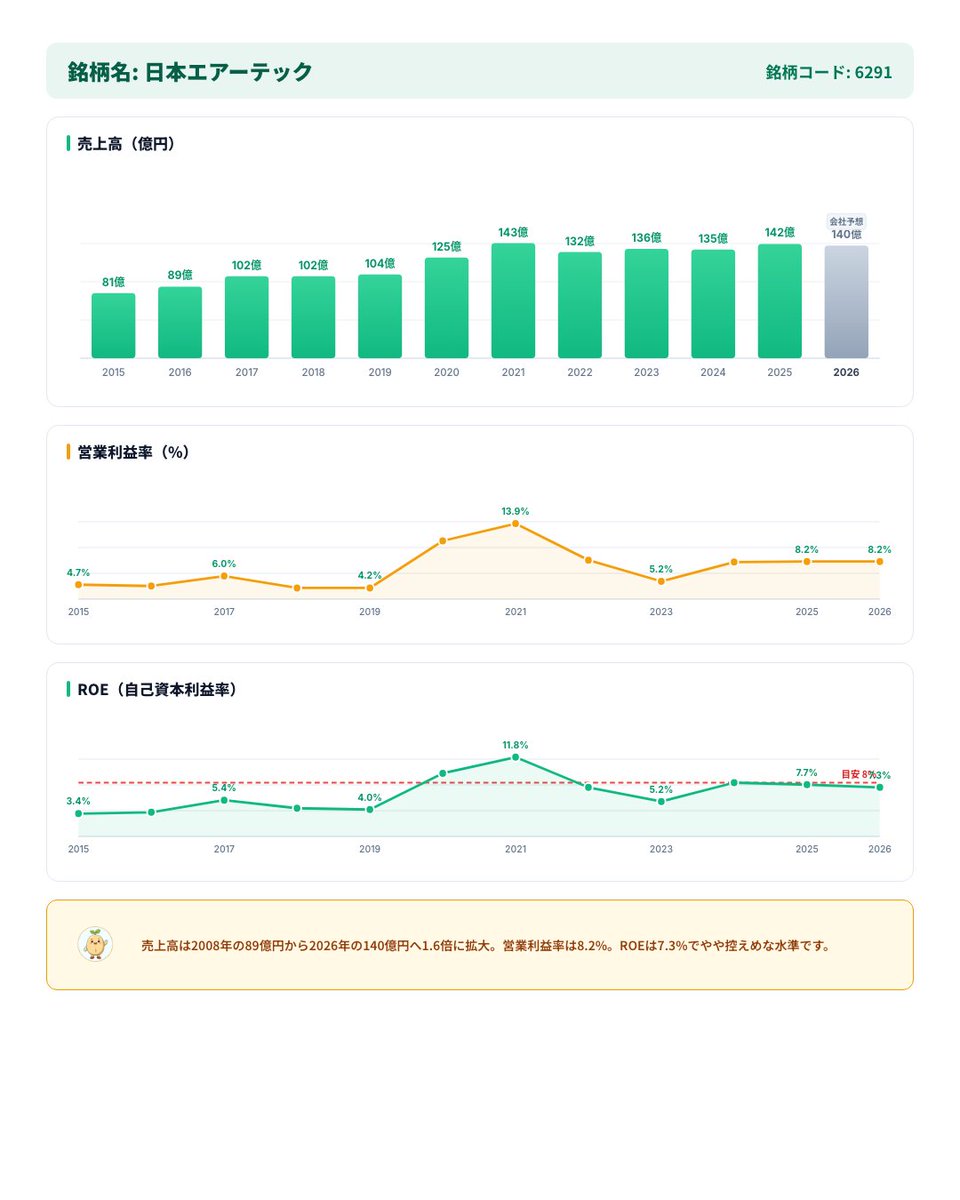This screenshot has height=1200, width=960.
Task: Click the 125億 value label
Action: 447,247
